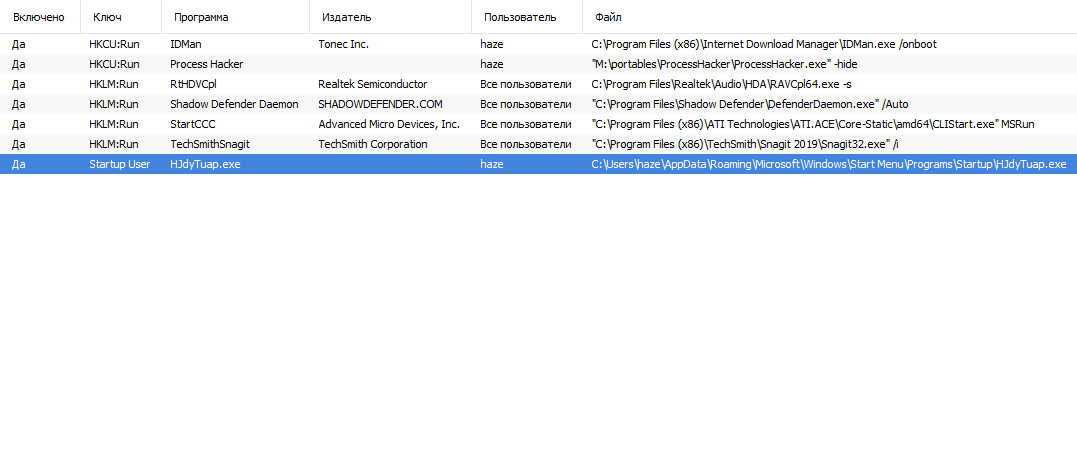Click the Startup\HJdyTuap.exe file path

point(829,164)
